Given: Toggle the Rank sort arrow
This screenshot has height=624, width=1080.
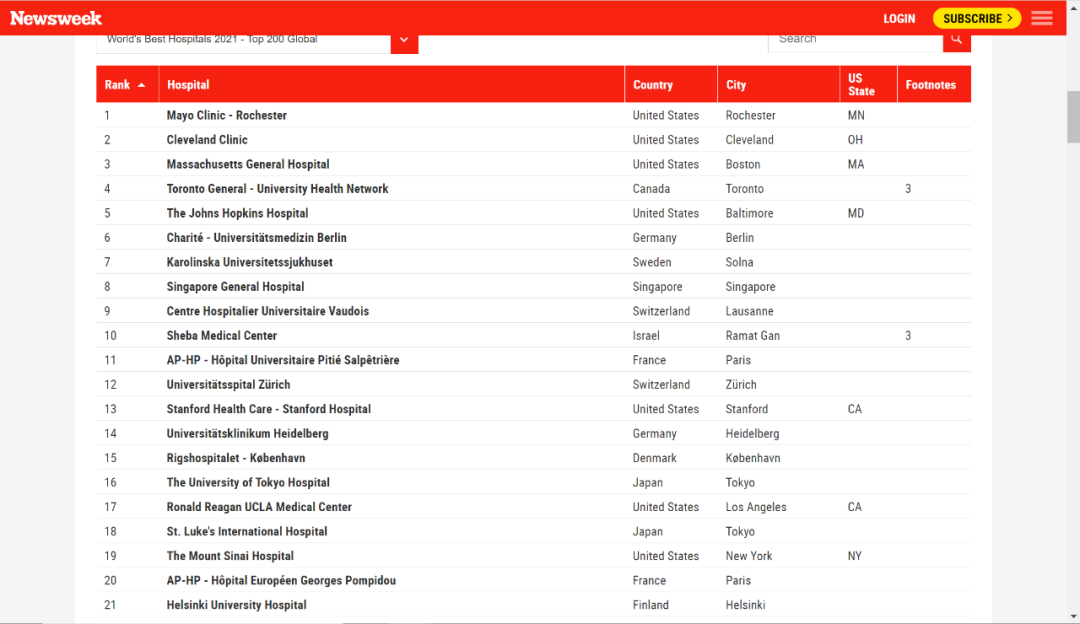Looking at the screenshot, I should pos(141,85).
